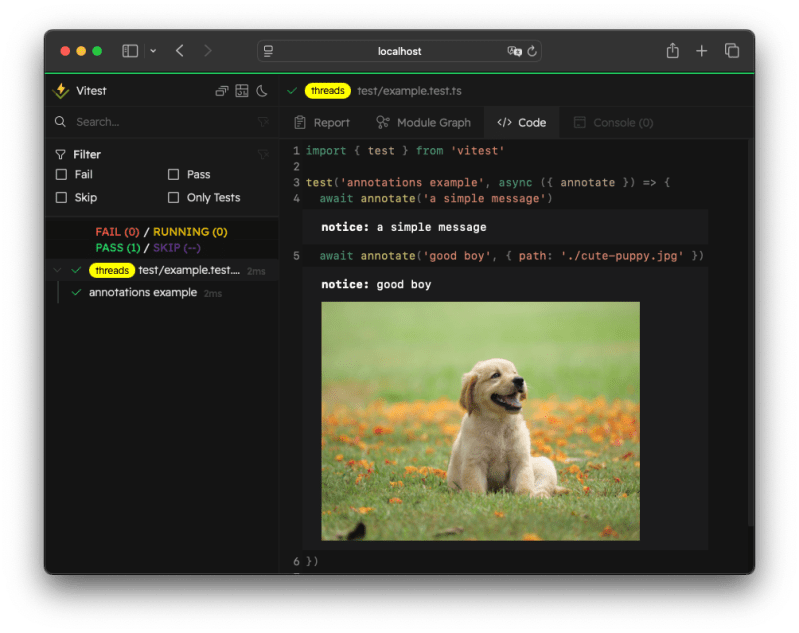799x633 pixels.
Task: Enable the Pass filter checkbox
Action: pos(174,174)
